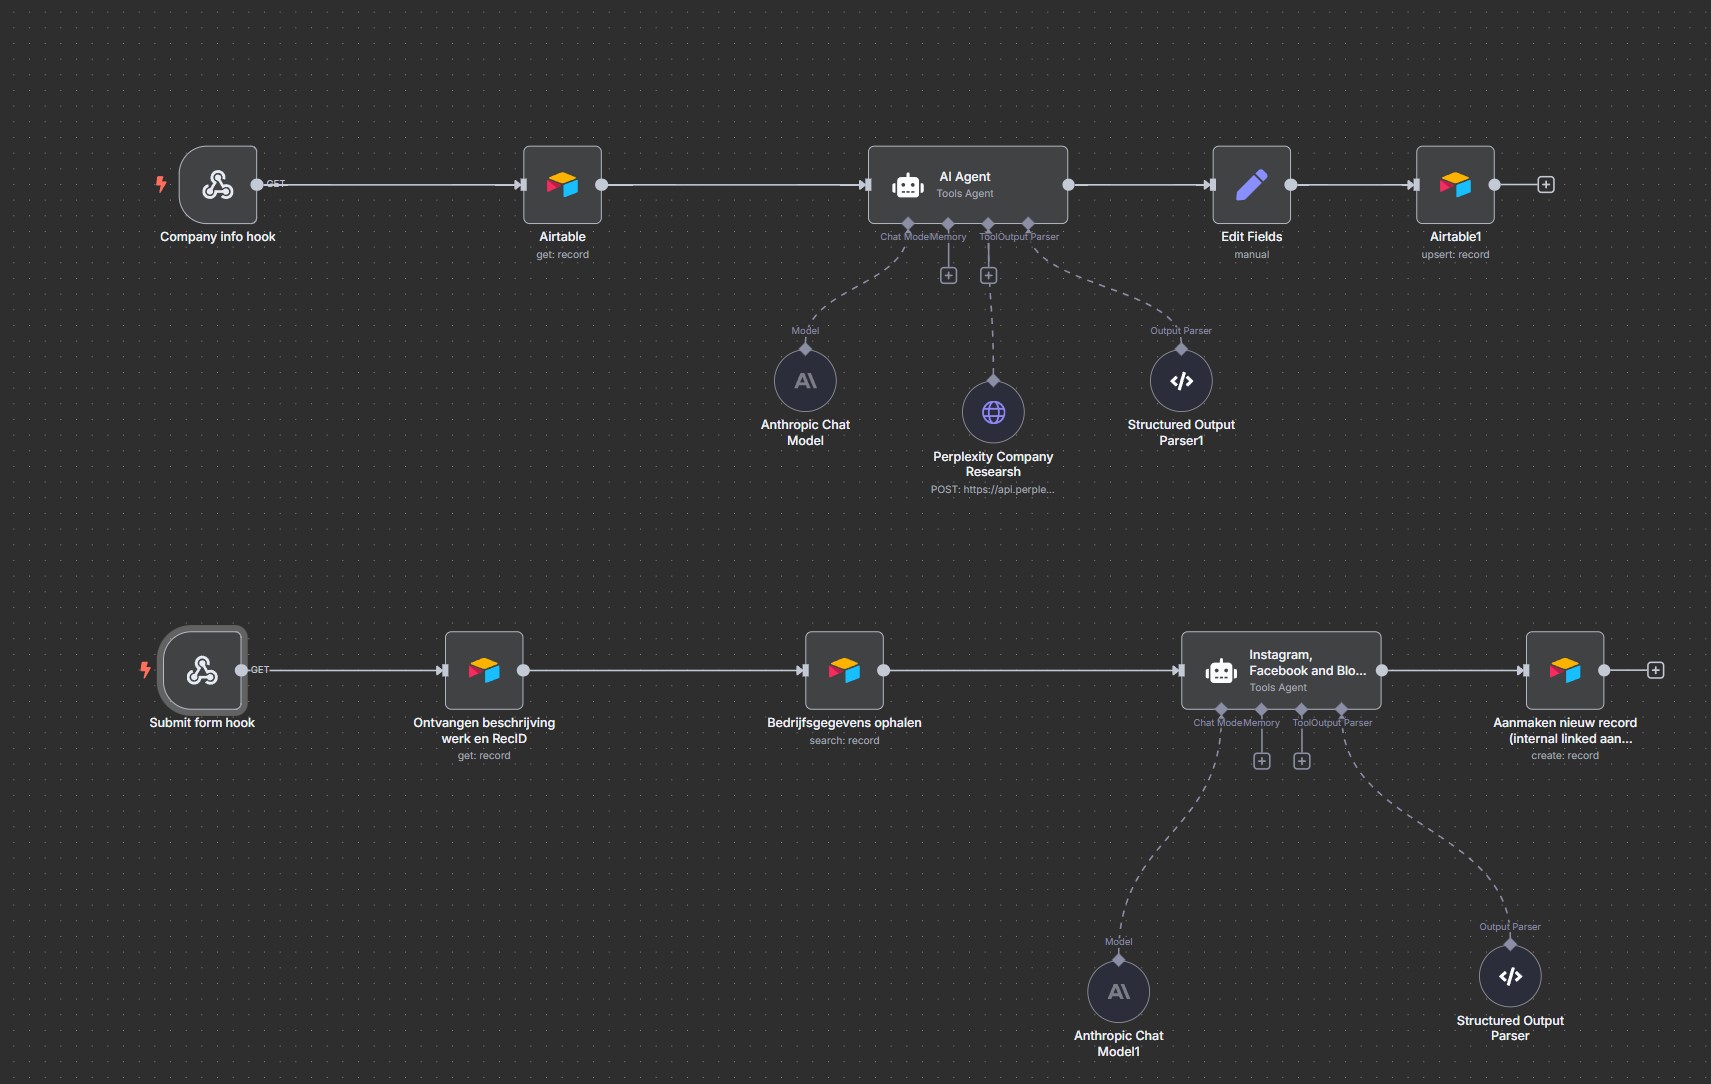Add Memory to AI Agent via plus
The width and height of the screenshot is (1711, 1084).
pyautogui.click(x=949, y=275)
